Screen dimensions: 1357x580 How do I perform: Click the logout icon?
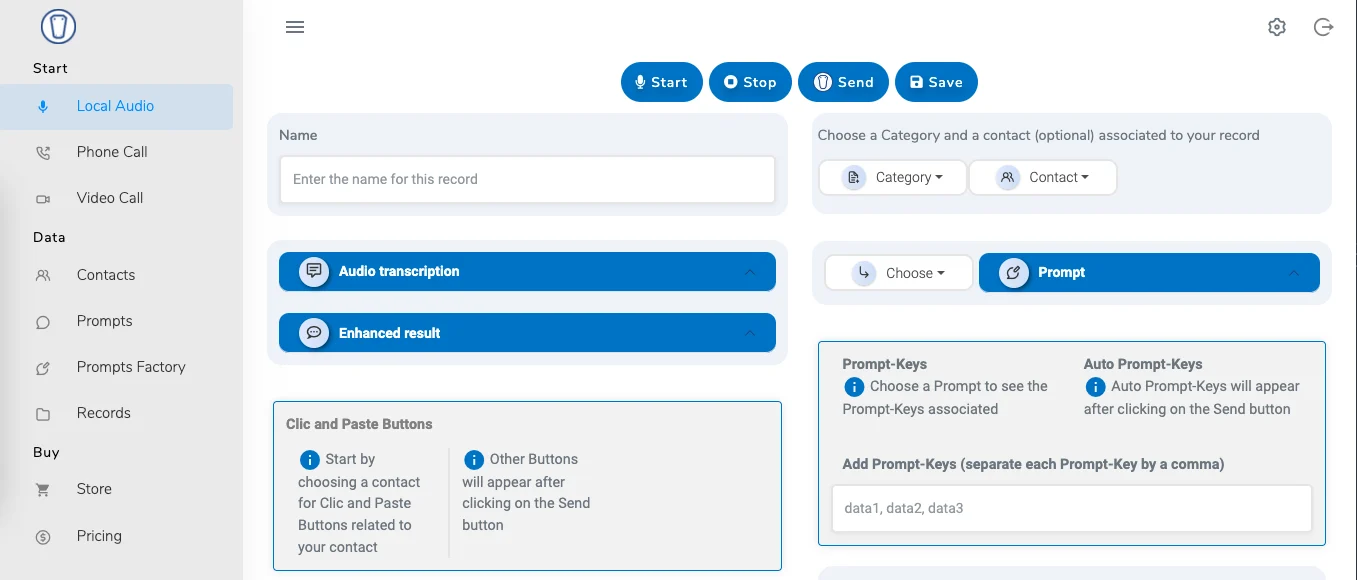[x=1323, y=27]
